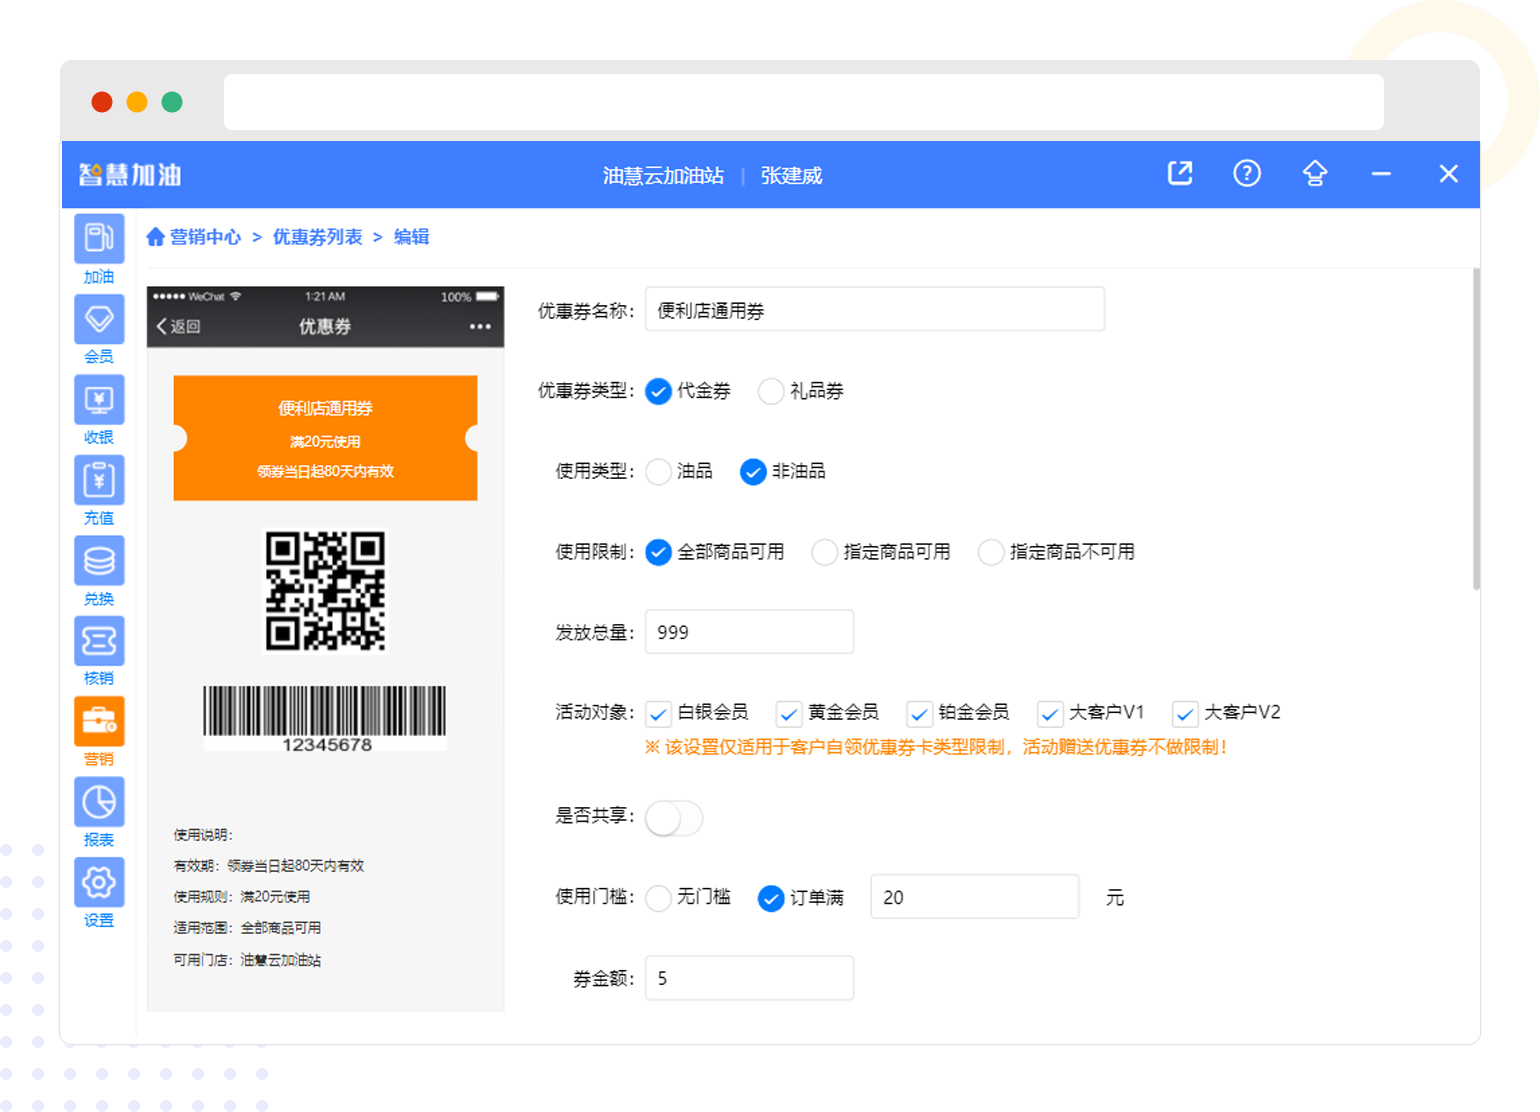Viewport: 1540px width, 1112px height.
Task: Click the red macOS close dot
Action: [102, 102]
